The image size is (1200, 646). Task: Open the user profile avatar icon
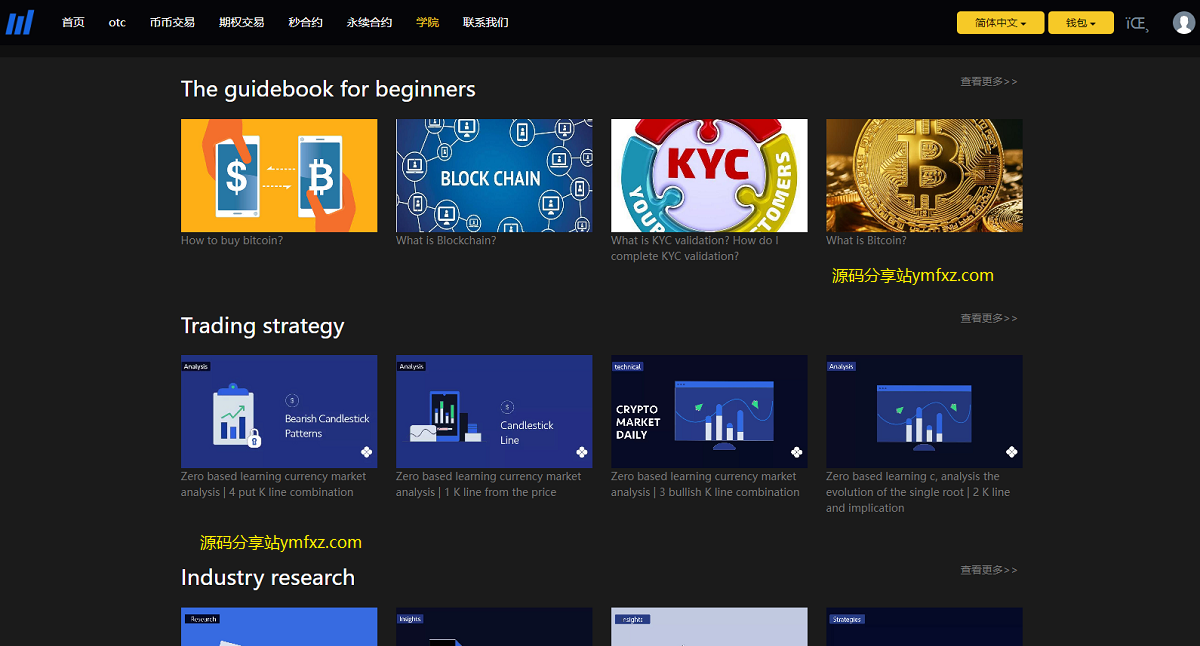(1183, 22)
